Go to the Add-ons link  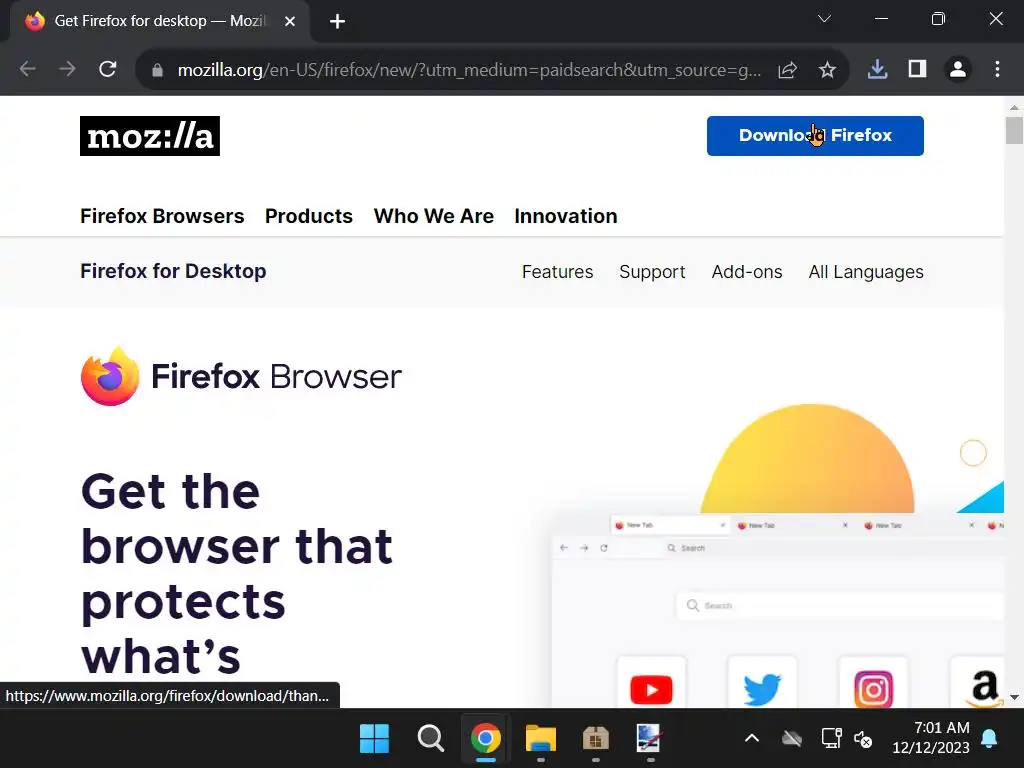pos(746,272)
